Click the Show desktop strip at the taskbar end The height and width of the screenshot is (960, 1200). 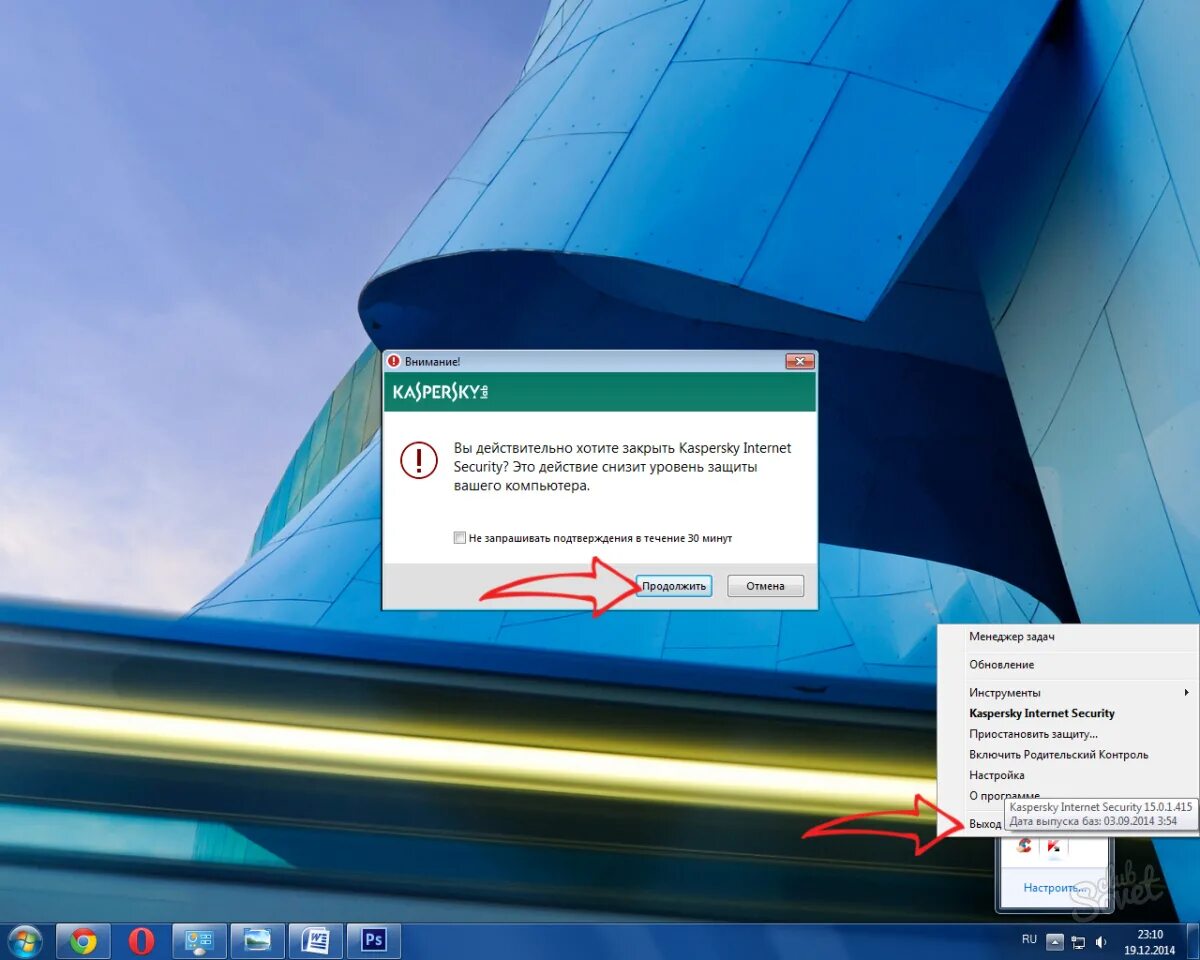(1192, 941)
